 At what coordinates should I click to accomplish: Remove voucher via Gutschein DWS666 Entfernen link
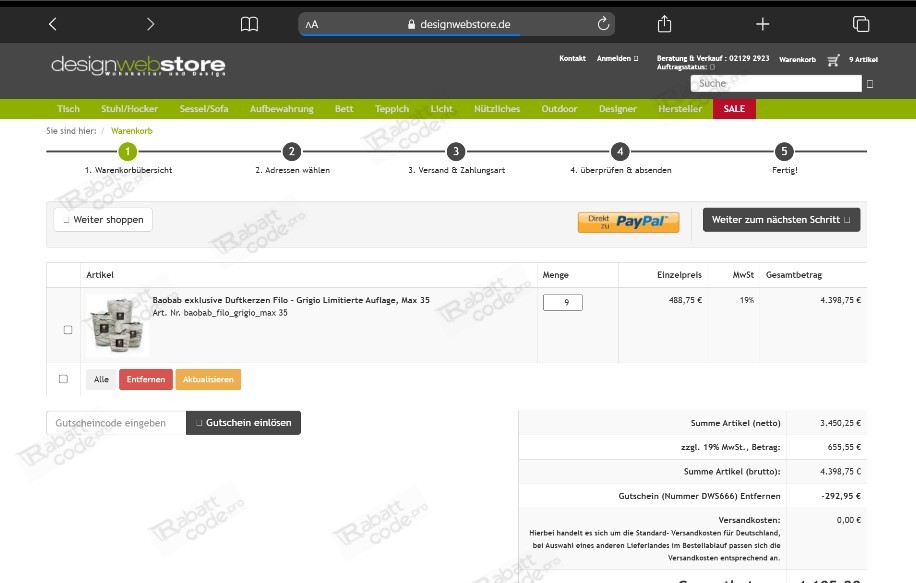(760, 496)
